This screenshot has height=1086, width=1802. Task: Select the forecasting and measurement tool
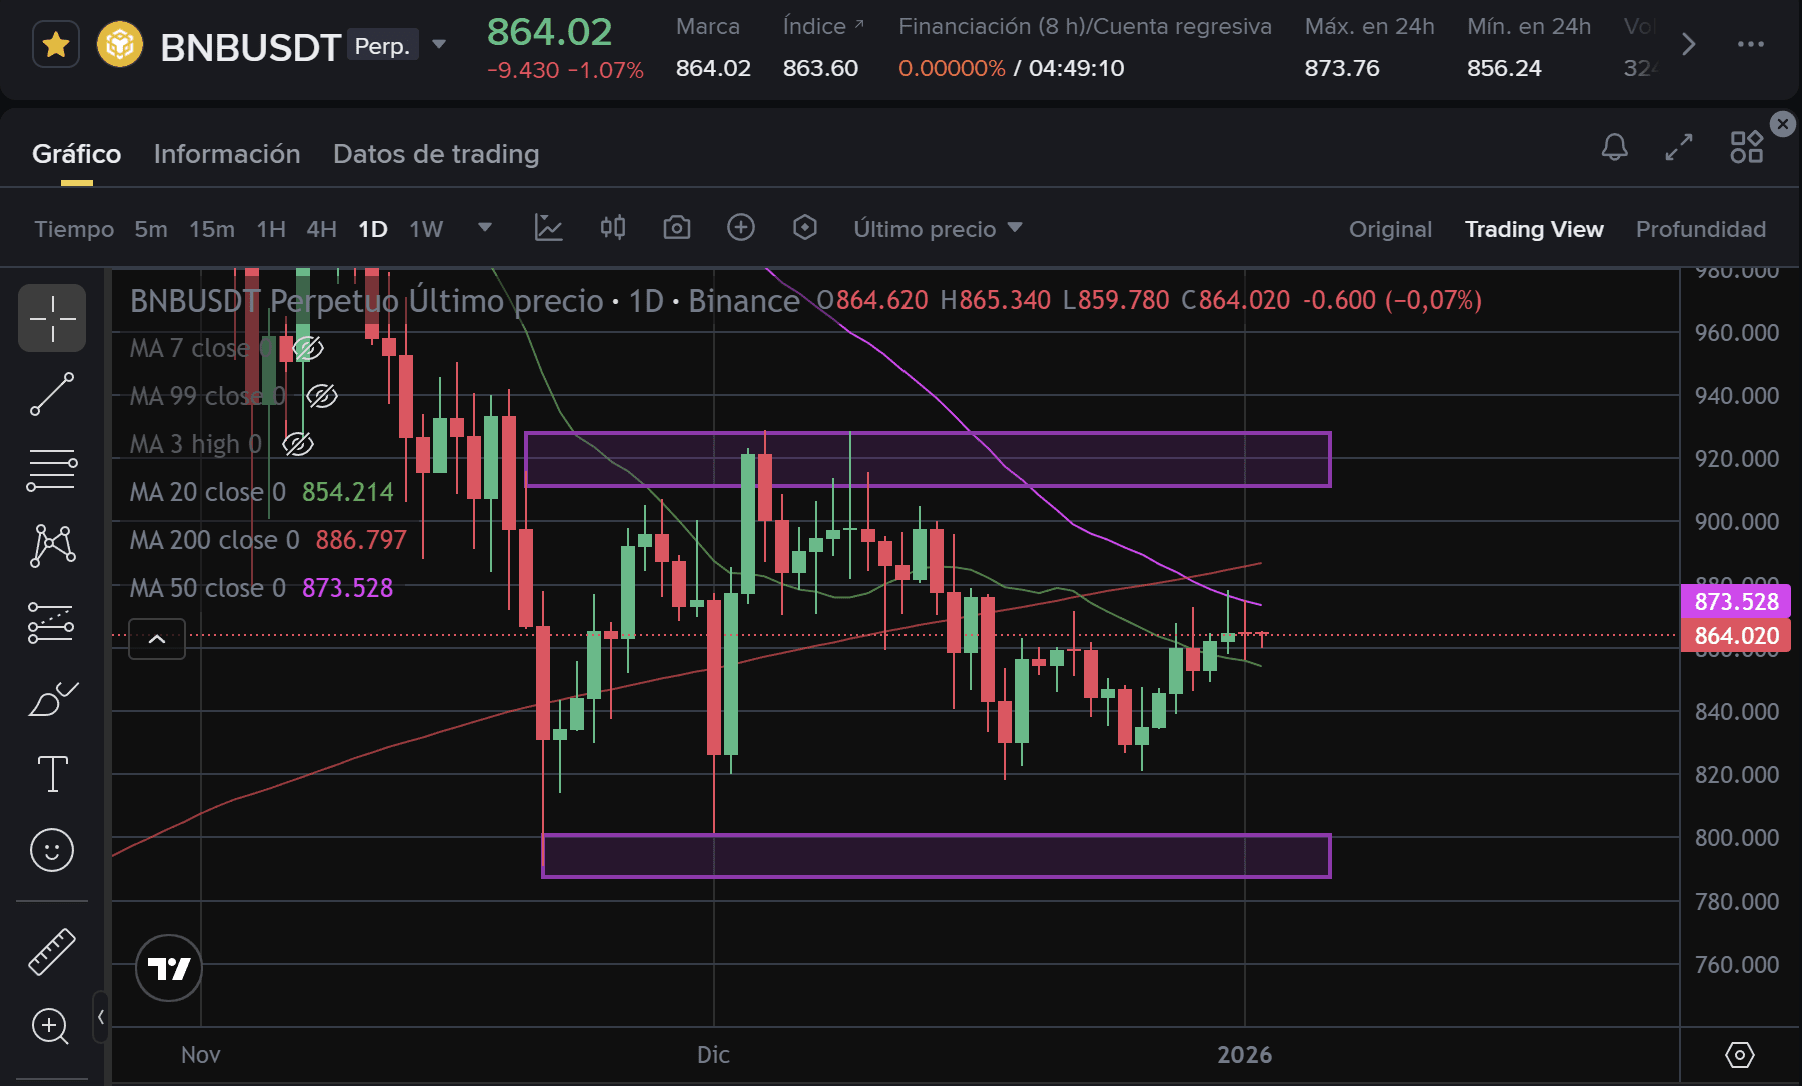click(52, 622)
